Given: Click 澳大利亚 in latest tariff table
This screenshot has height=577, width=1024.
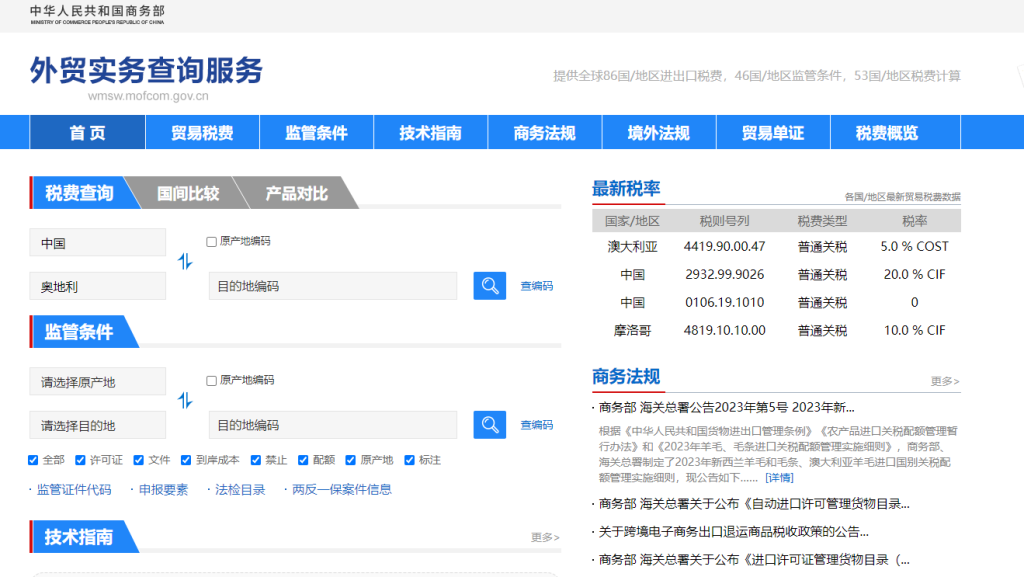Looking at the screenshot, I should pyautogui.click(x=632, y=247).
